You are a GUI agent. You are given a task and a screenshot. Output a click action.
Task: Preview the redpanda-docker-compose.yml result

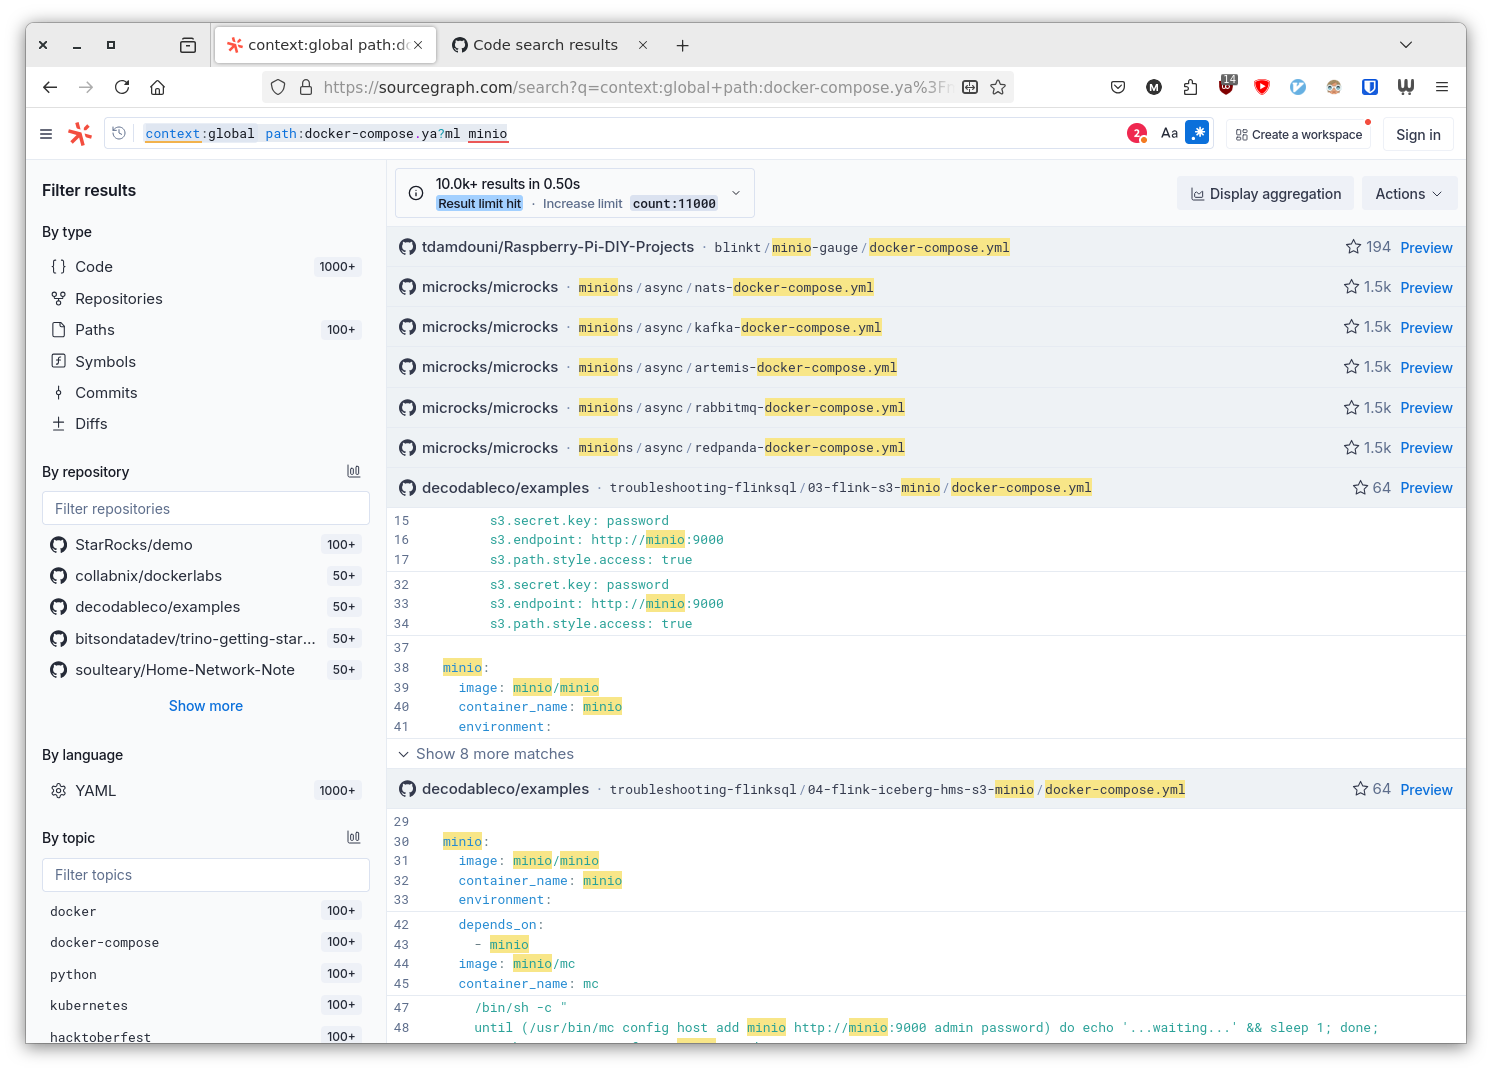click(1426, 448)
